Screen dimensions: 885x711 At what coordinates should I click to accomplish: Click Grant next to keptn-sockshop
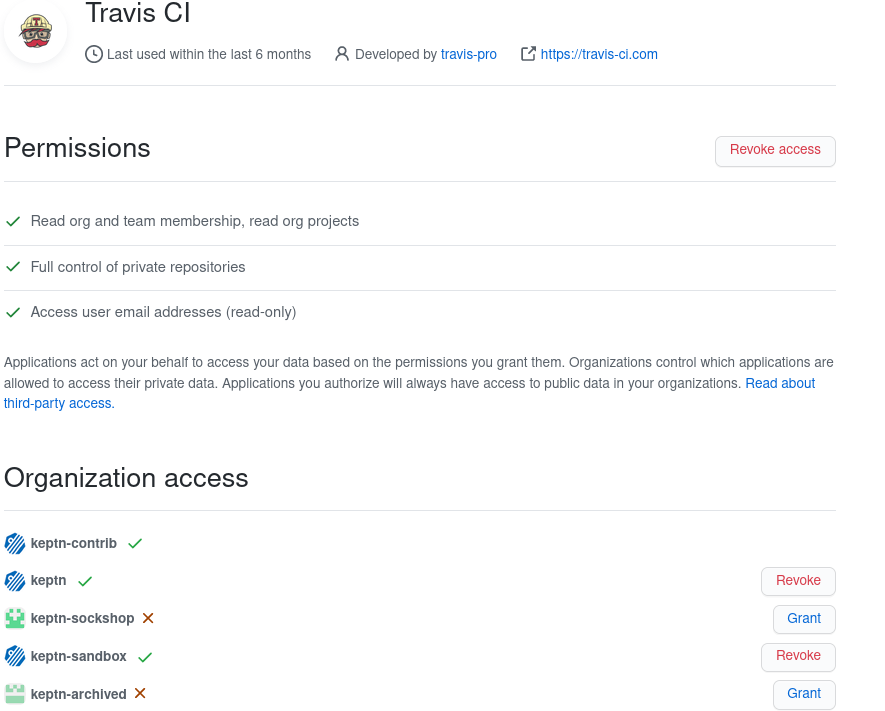(803, 618)
